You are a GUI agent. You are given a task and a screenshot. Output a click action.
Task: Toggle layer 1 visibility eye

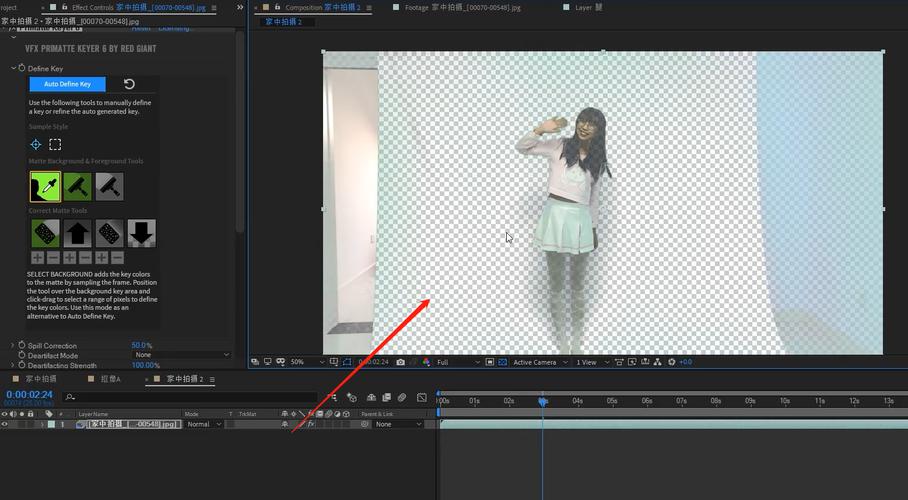coord(5,424)
